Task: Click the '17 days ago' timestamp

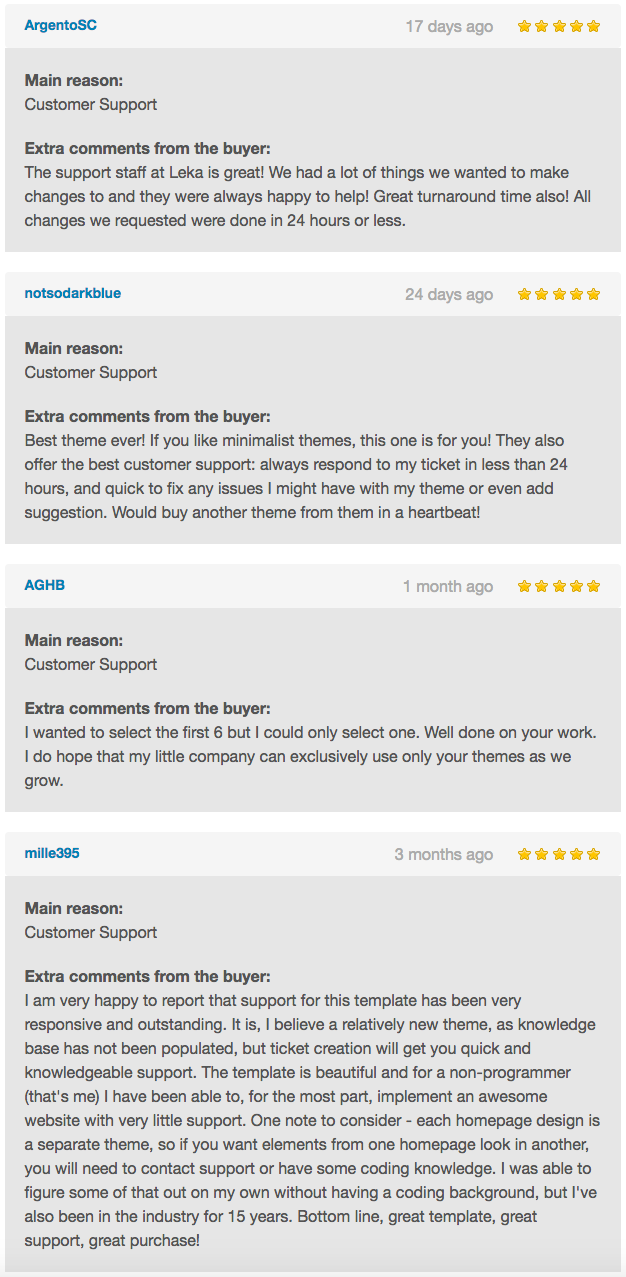Action: click(449, 26)
